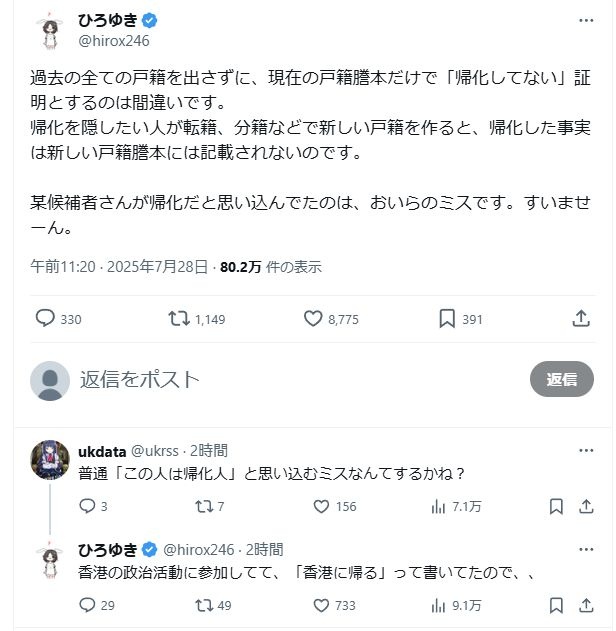The height and width of the screenshot is (631, 616).
Task: Open the 午前11:20 · 2025年7月28日 timestamp link
Action: (118, 267)
